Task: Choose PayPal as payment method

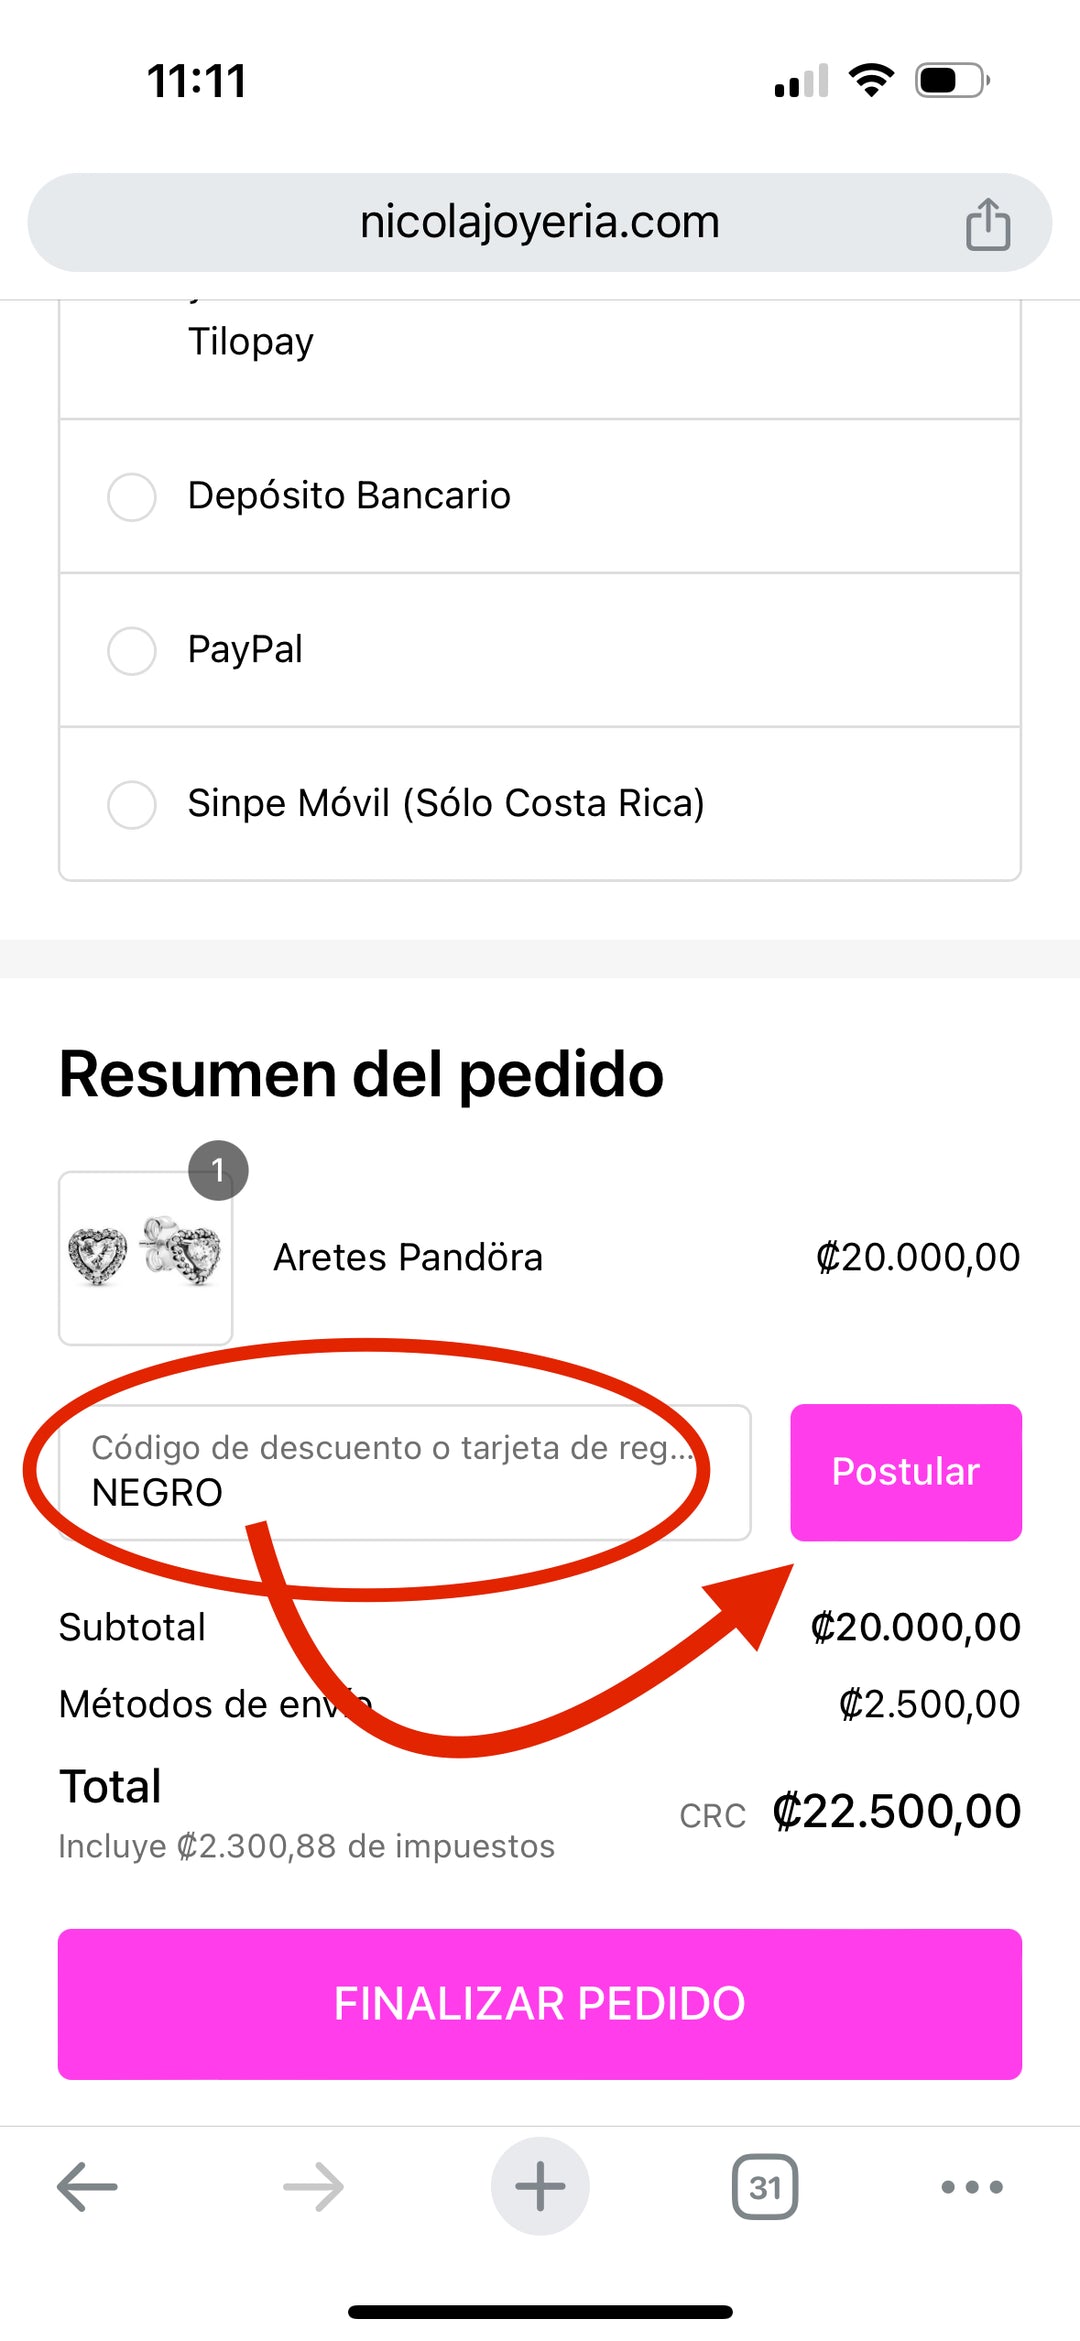Action: pyautogui.click(x=132, y=650)
